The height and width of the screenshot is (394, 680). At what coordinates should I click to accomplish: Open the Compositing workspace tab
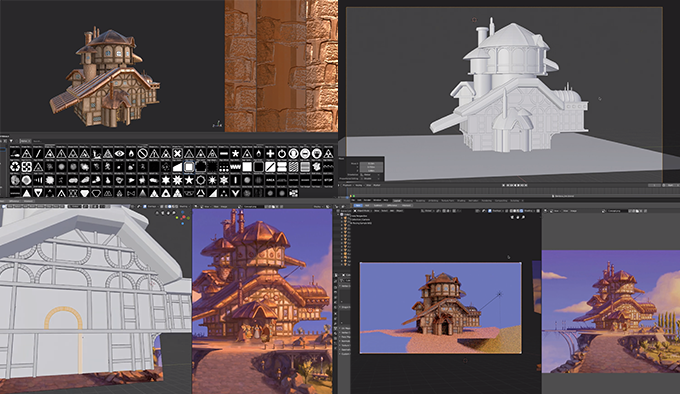pos(500,200)
